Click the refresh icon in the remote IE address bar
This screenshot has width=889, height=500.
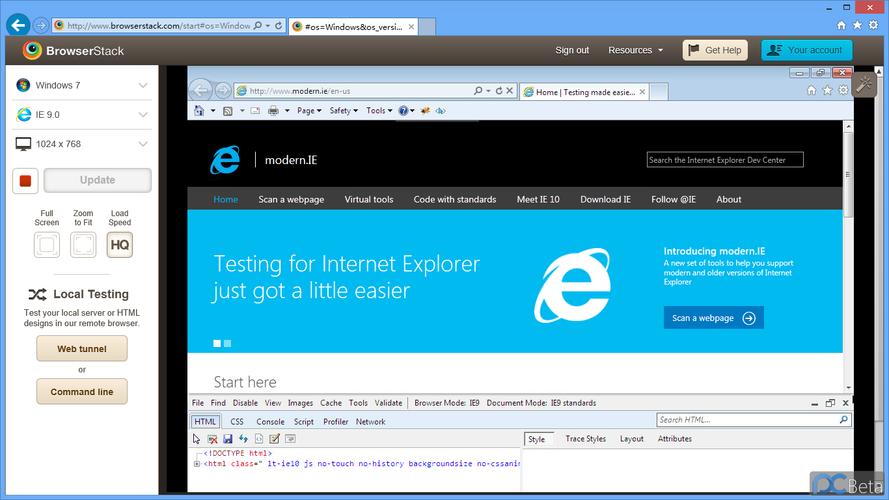coord(499,91)
